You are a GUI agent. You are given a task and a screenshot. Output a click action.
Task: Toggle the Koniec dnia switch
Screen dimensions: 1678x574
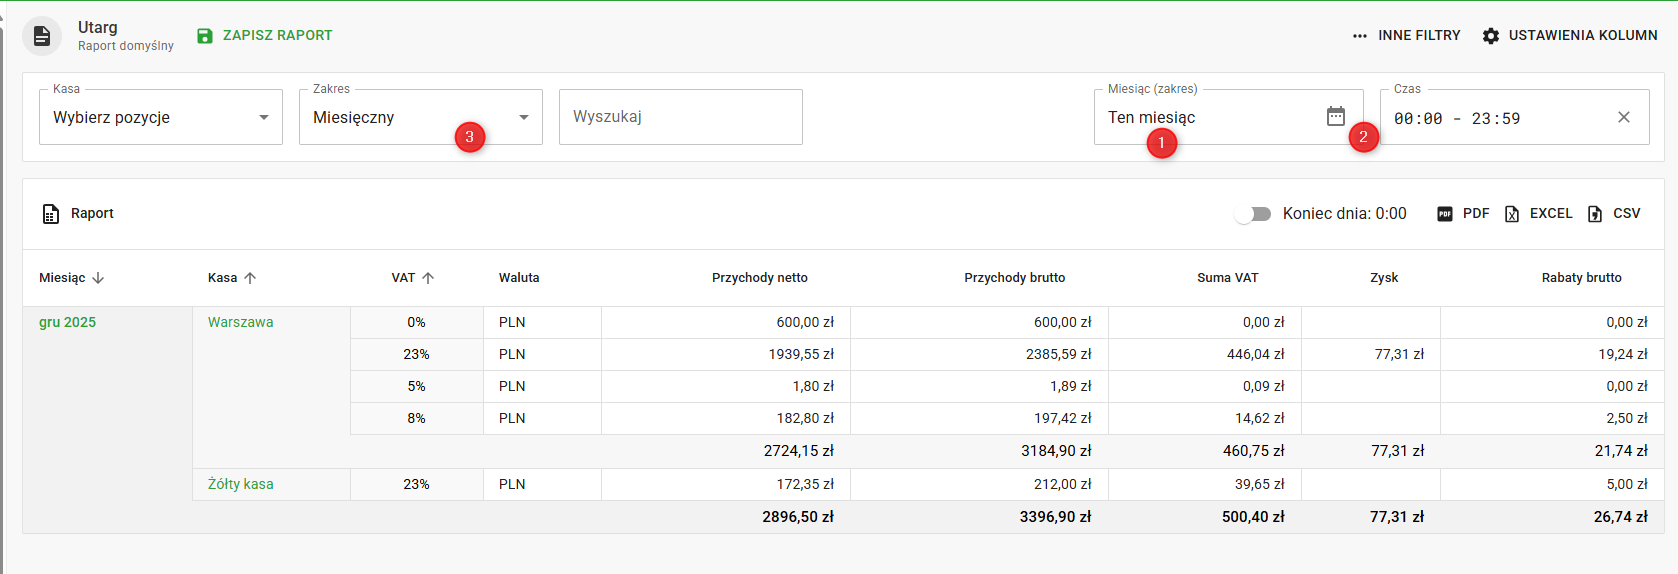(1253, 214)
